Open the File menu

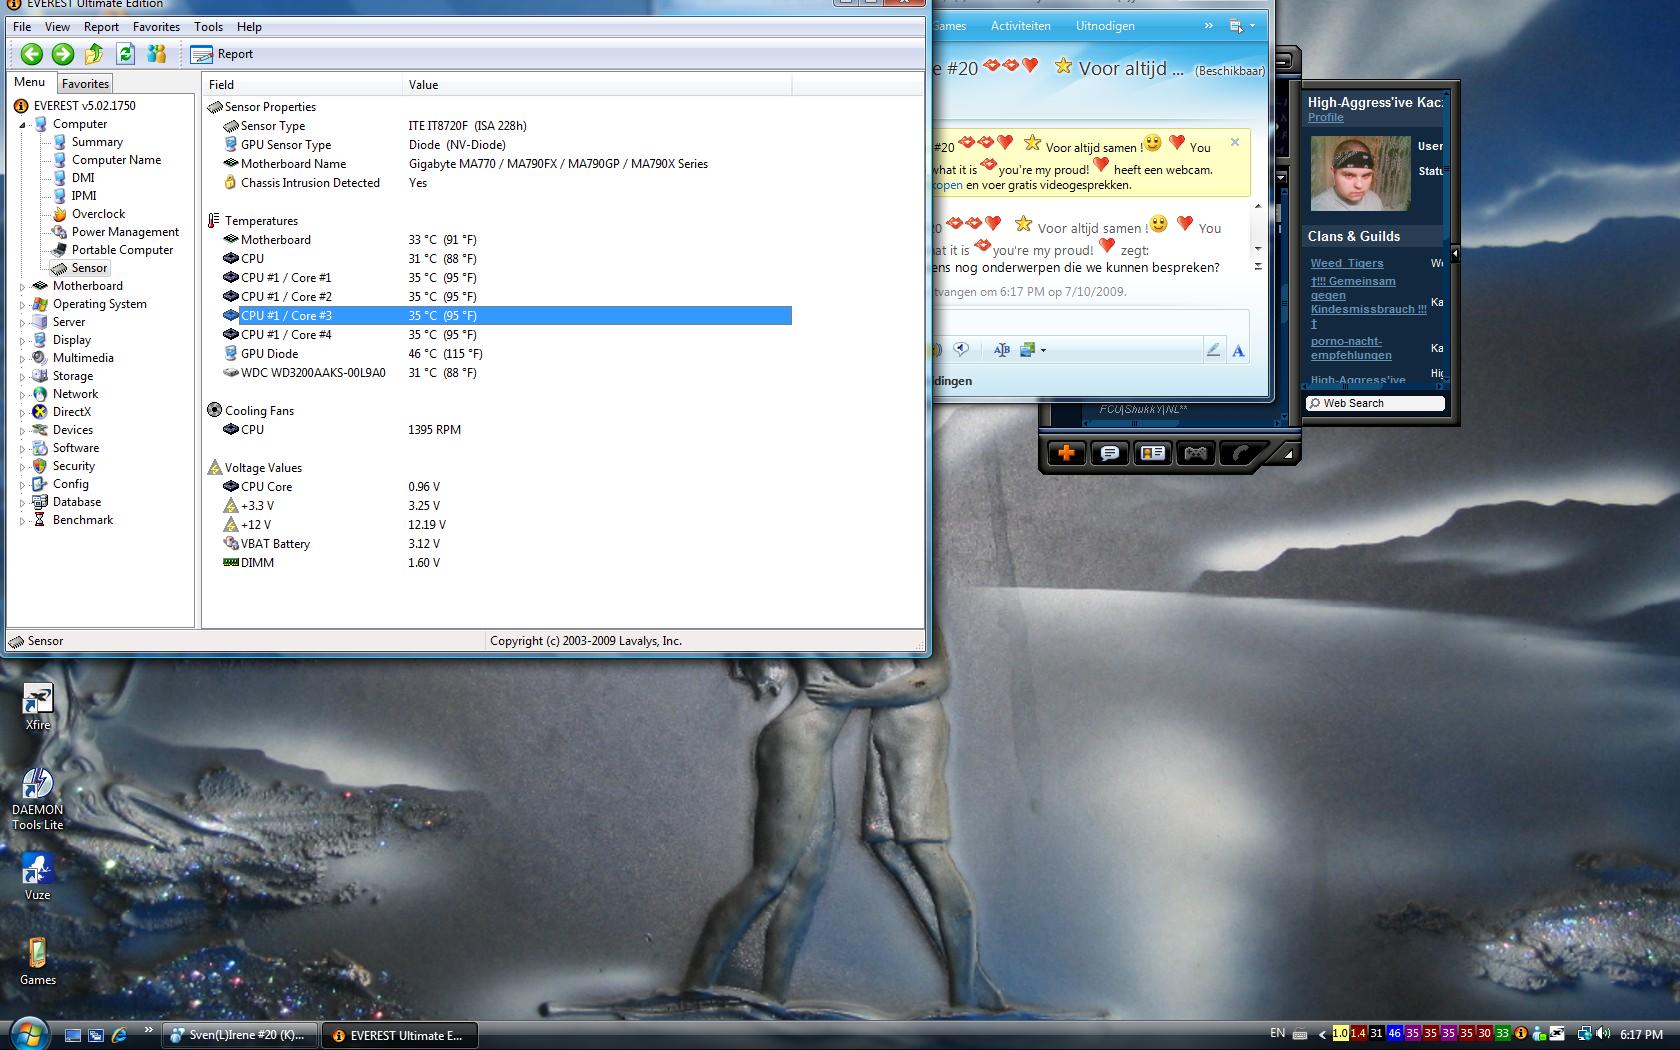(22, 27)
